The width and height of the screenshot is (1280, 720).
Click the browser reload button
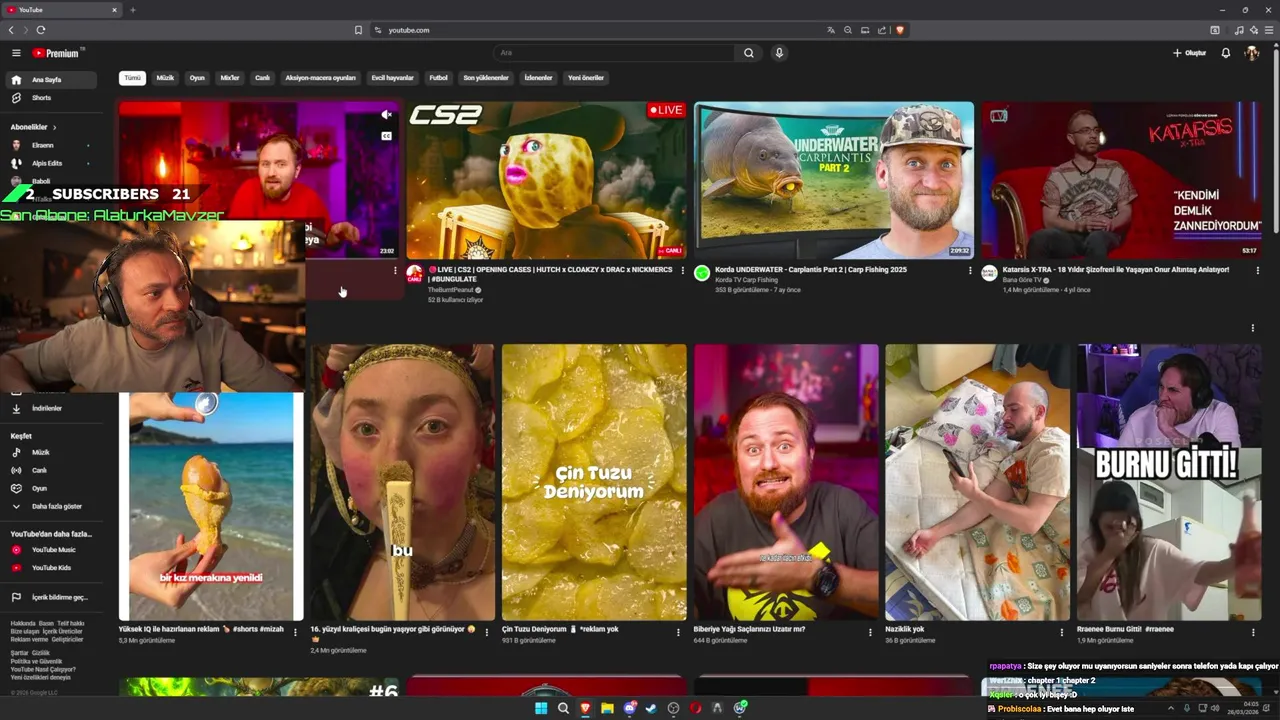(41, 30)
